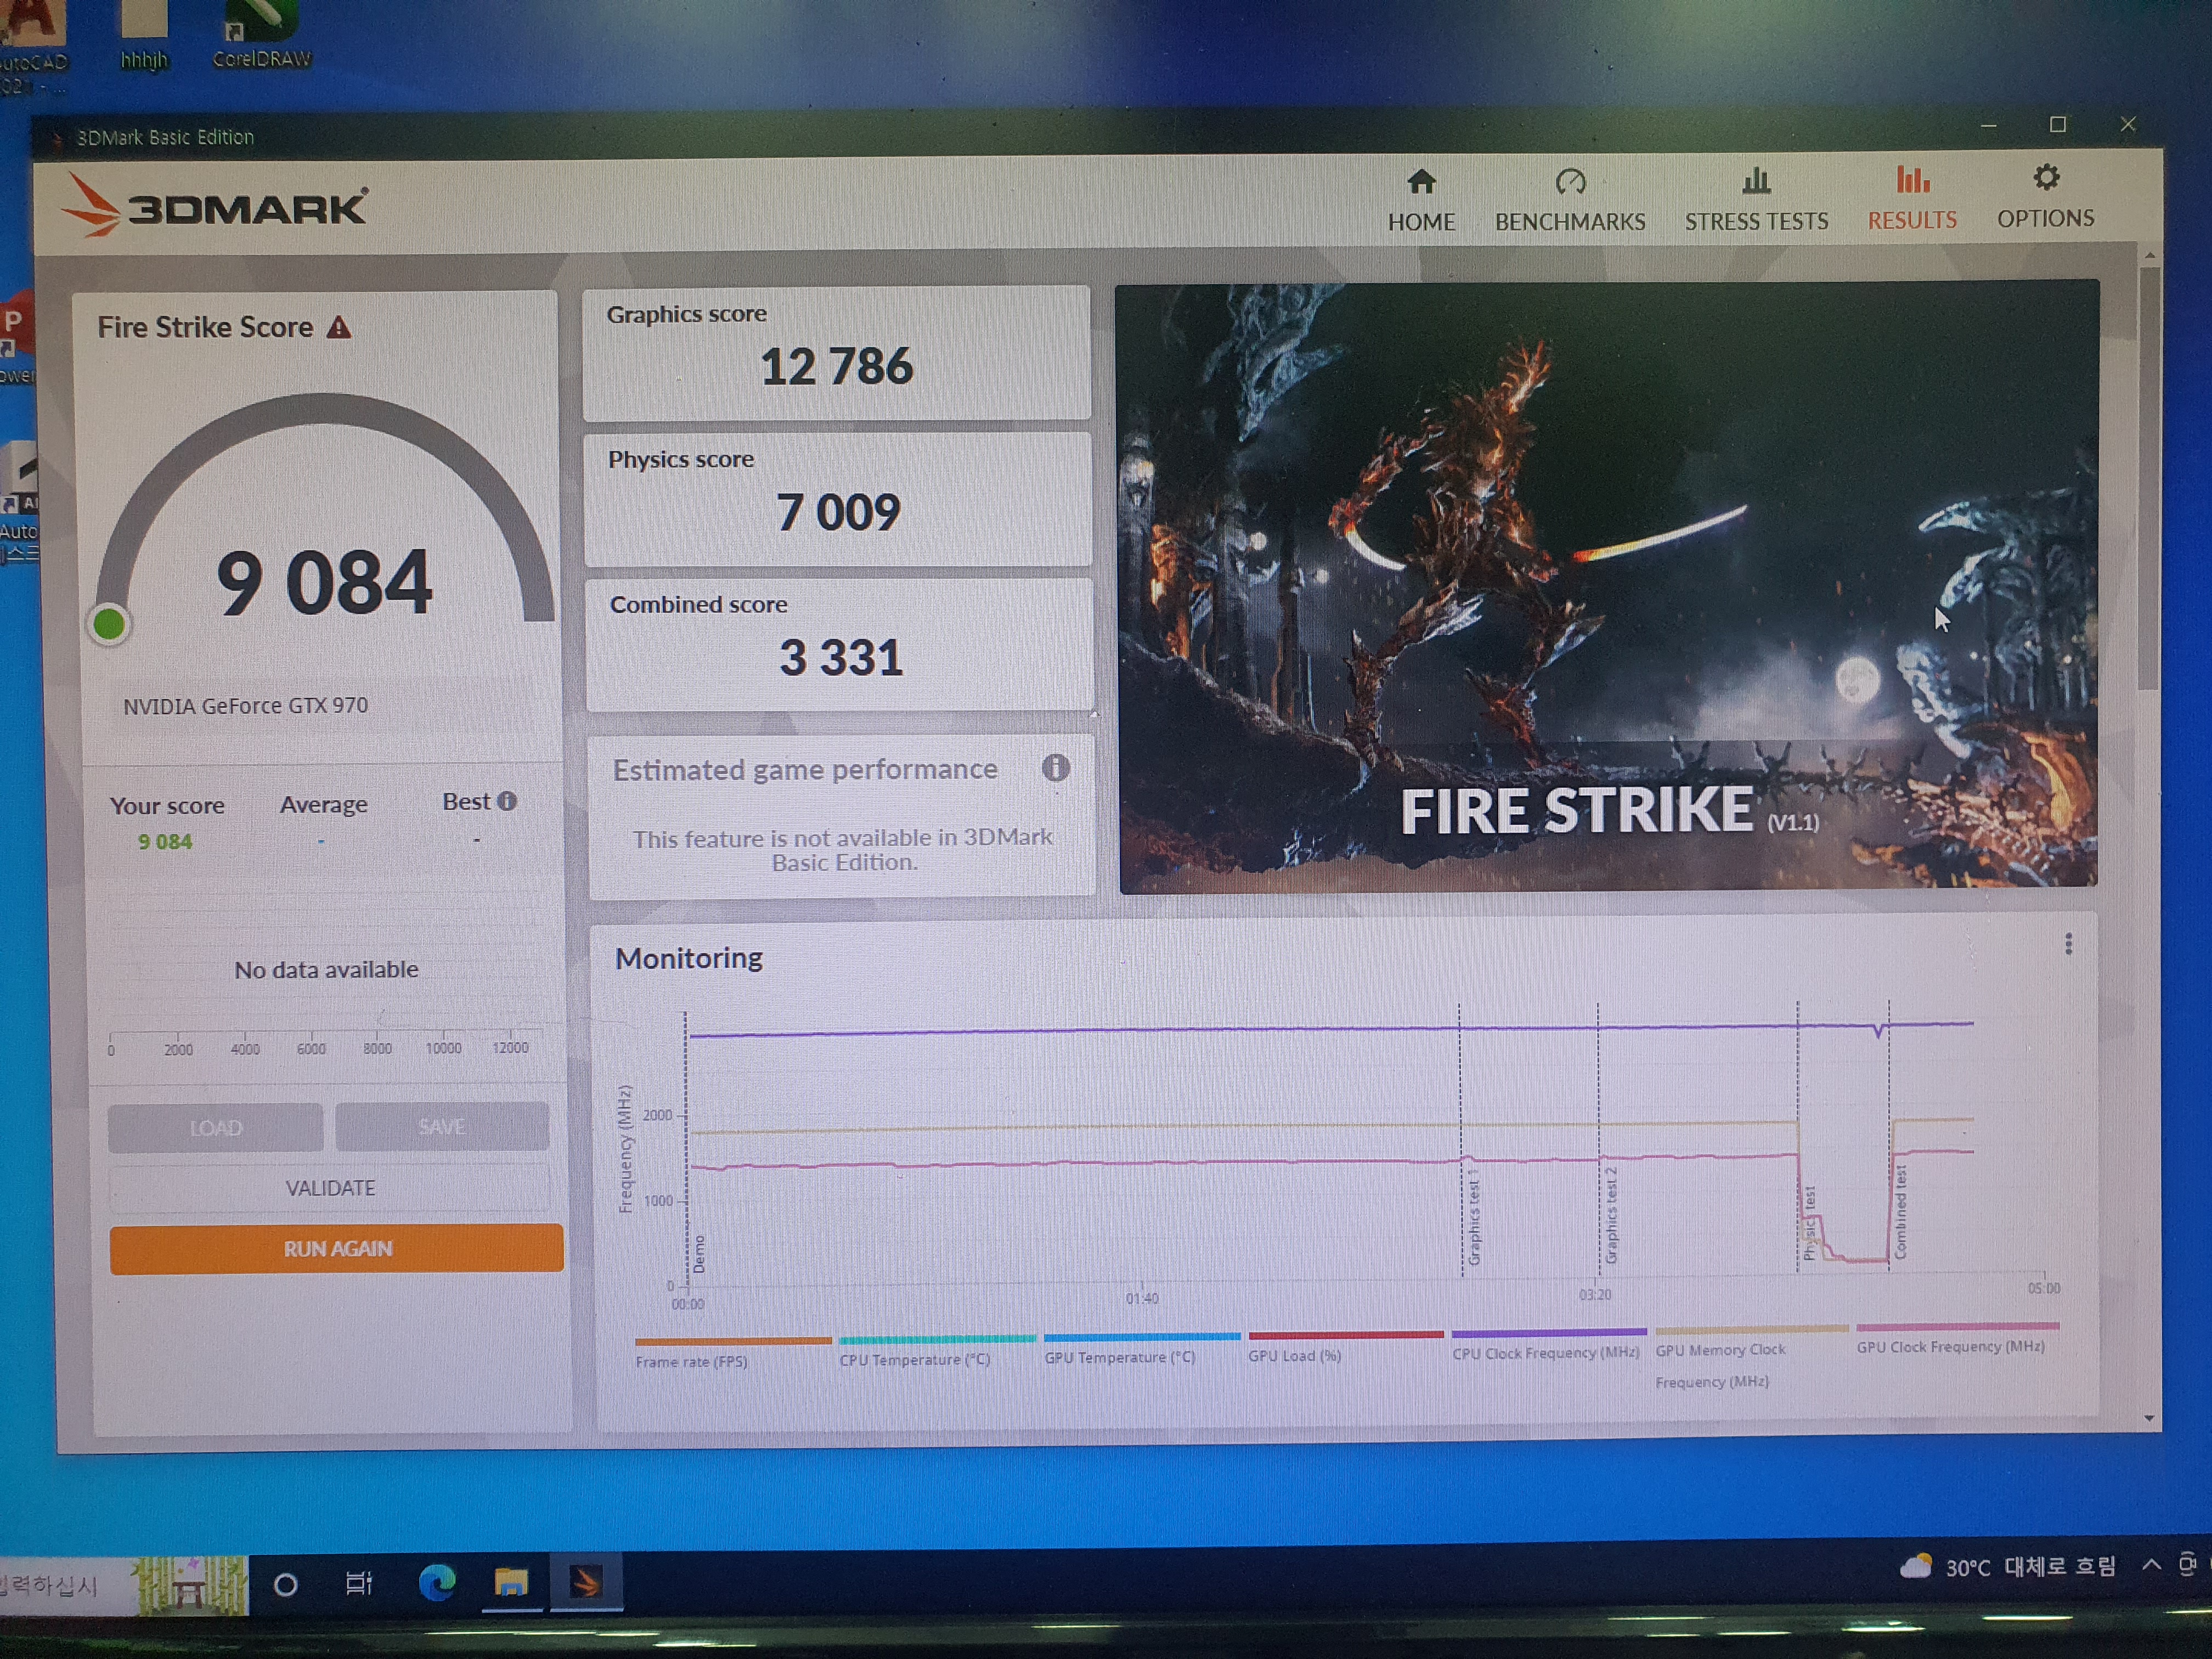Click the Demo marker in the chart
The height and width of the screenshot is (1659, 2212).
(x=698, y=1254)
